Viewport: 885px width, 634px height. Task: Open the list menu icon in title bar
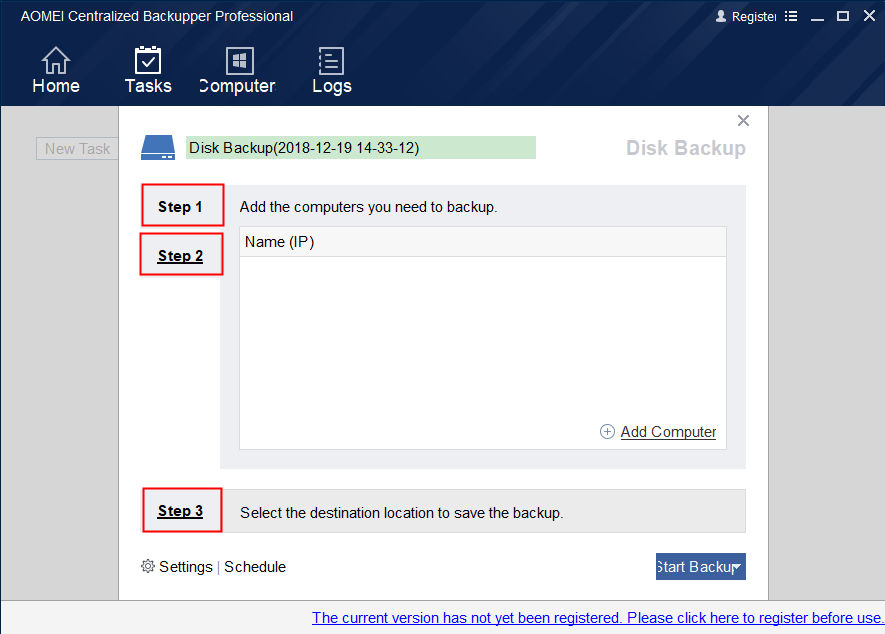(791, 16)
